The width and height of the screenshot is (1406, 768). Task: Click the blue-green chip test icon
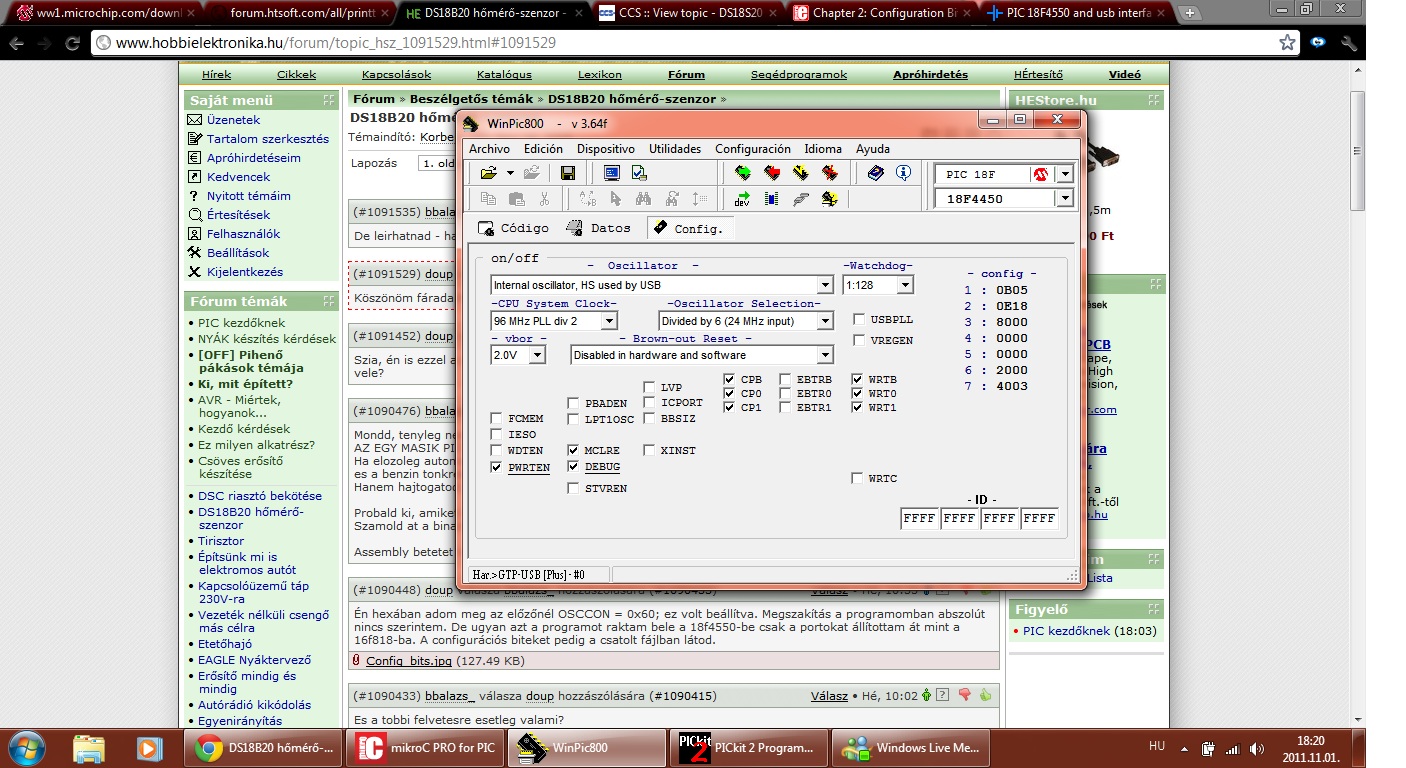pyautogui.click(x=771, y=199)
